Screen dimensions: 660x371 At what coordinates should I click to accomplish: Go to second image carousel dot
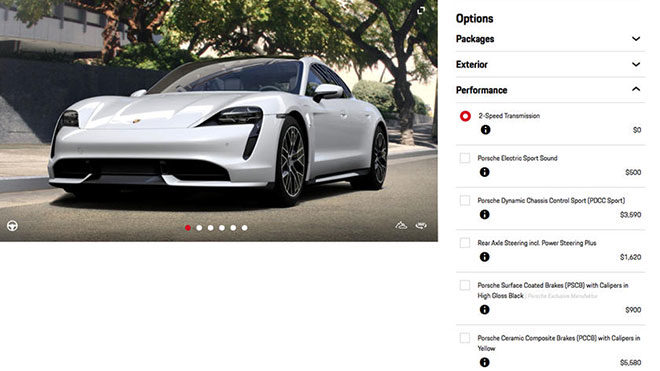point(199,228)
